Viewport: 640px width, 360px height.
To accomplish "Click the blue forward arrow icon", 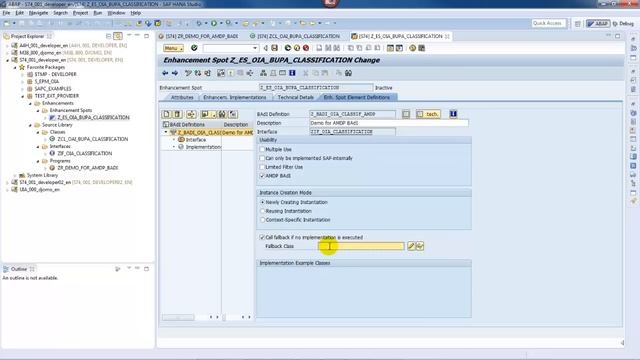I will point(175,73).
